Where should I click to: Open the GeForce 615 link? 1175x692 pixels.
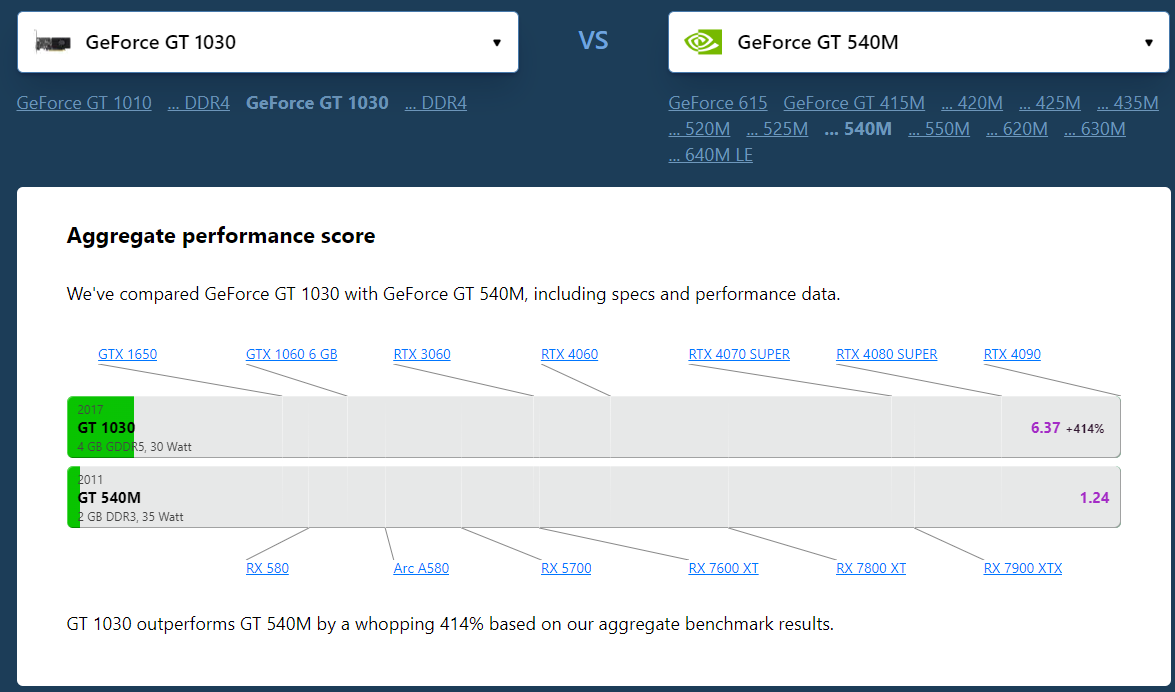coord(718,103)
